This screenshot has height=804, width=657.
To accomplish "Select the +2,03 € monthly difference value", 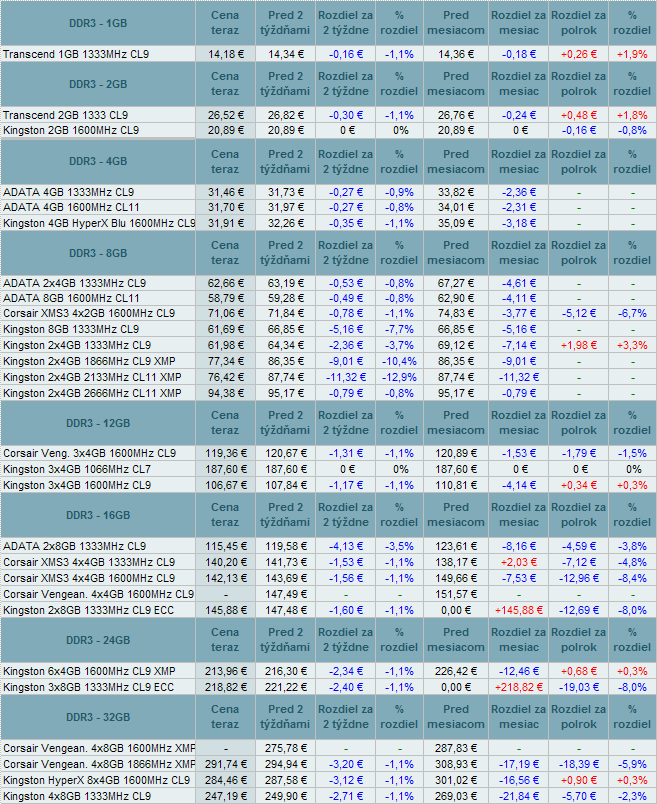I will 519,562.
